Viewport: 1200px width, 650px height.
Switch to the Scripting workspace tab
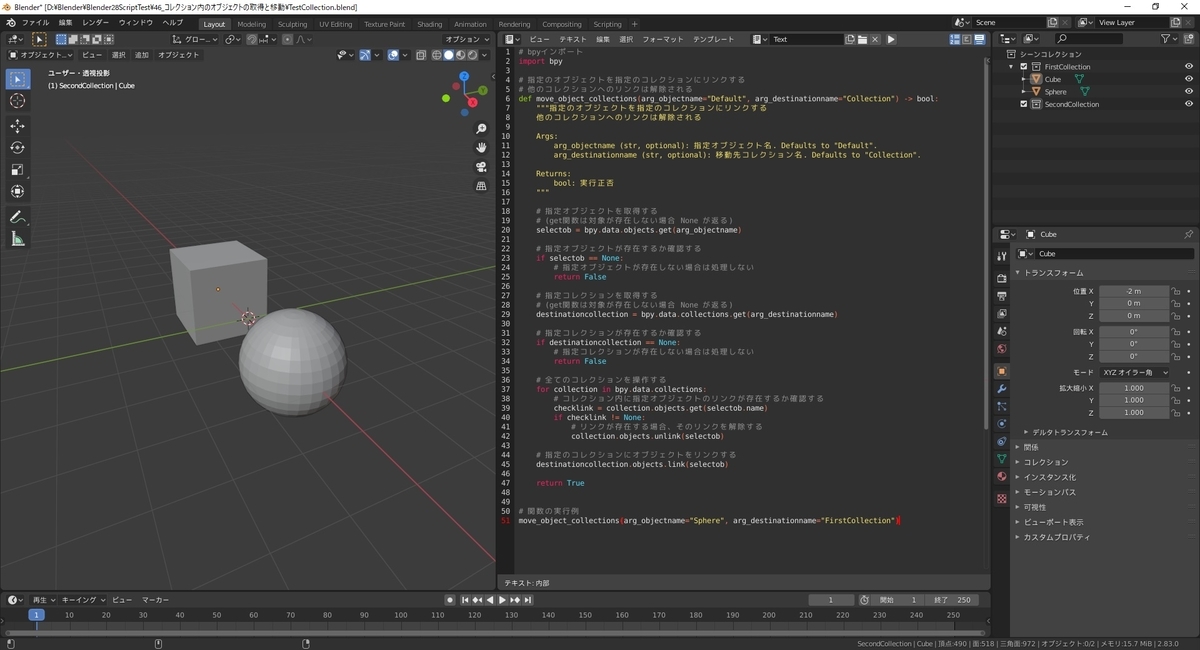click(x=607, y=24)
